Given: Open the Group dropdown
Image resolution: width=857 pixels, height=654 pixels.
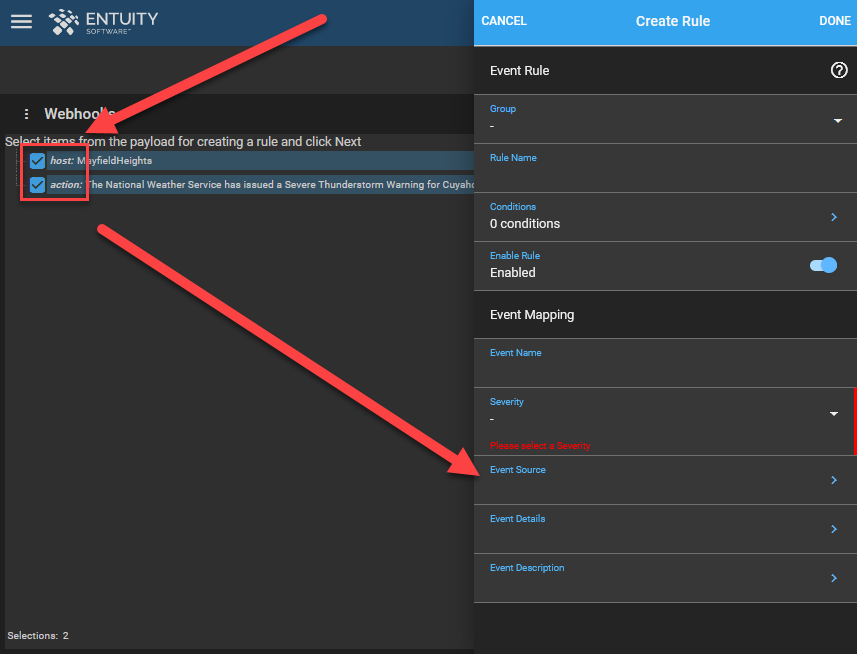Looking at the screenshot, I should (838, 119).
